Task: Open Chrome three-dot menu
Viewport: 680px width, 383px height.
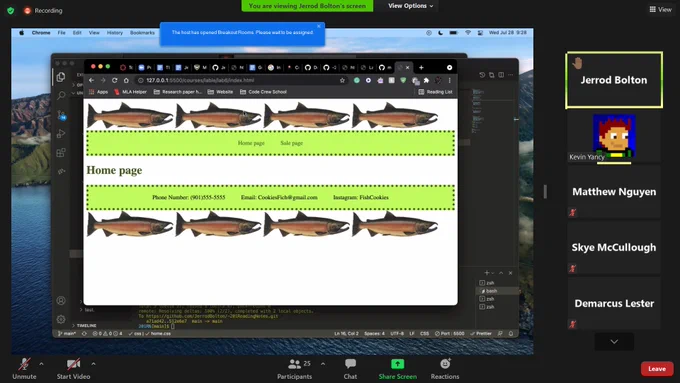Action: point(450,80)
